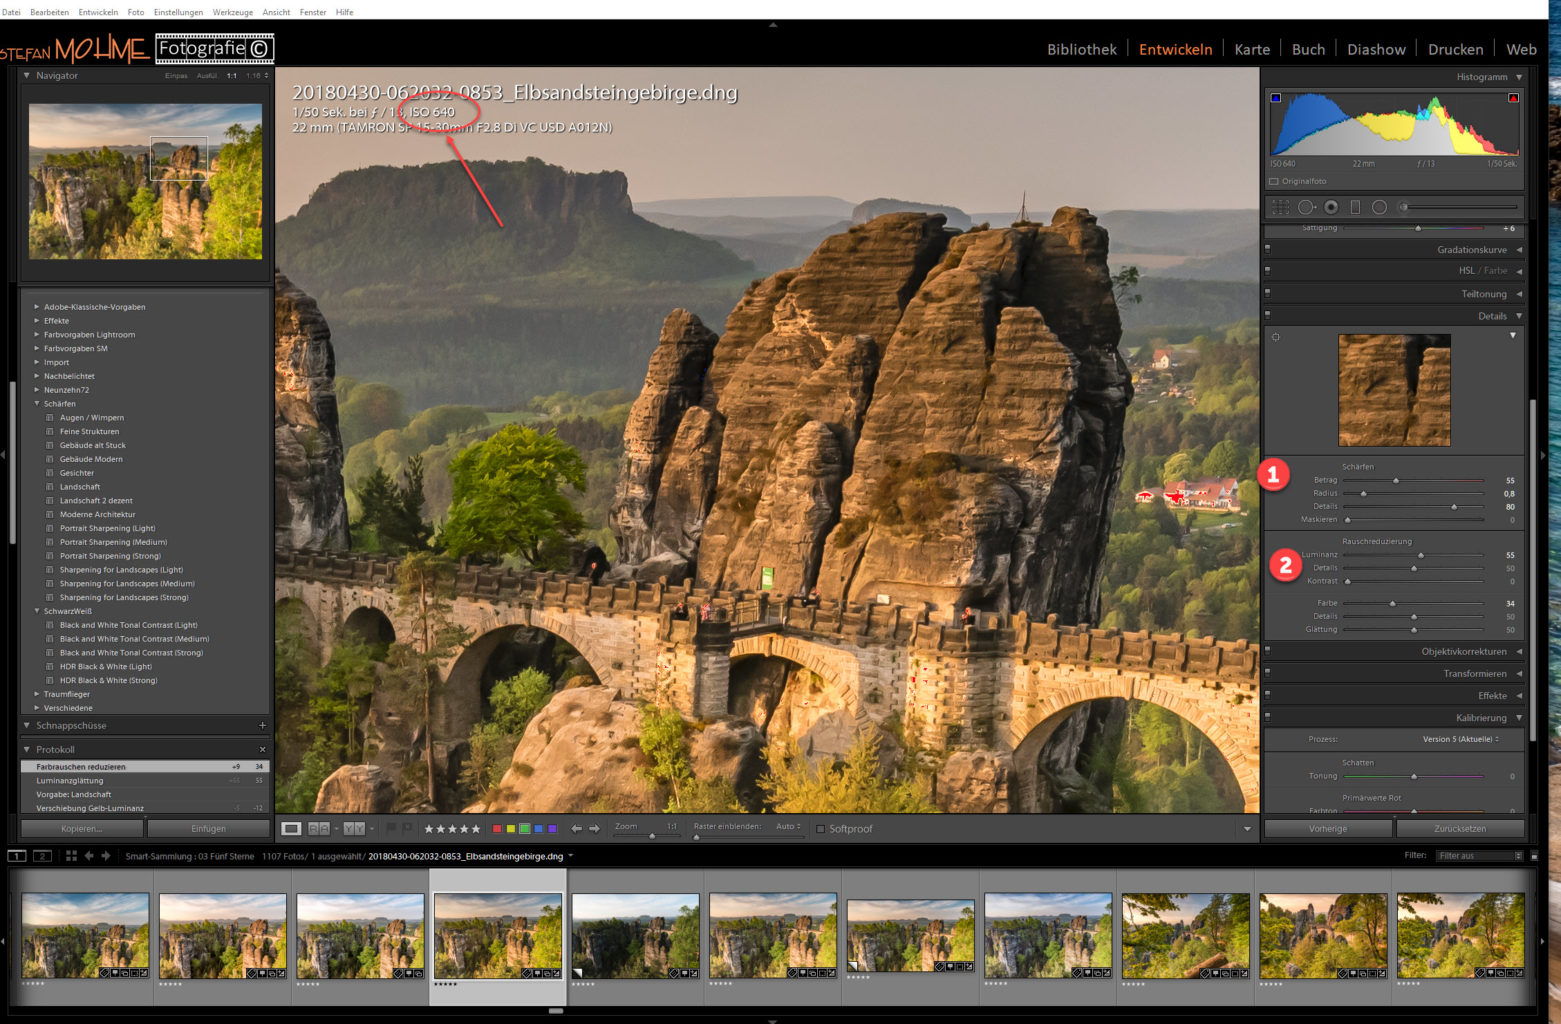The height and width of the screenshot is (1024, 1561).
Task: Apply the yellow color label
Action: [511, 829]
